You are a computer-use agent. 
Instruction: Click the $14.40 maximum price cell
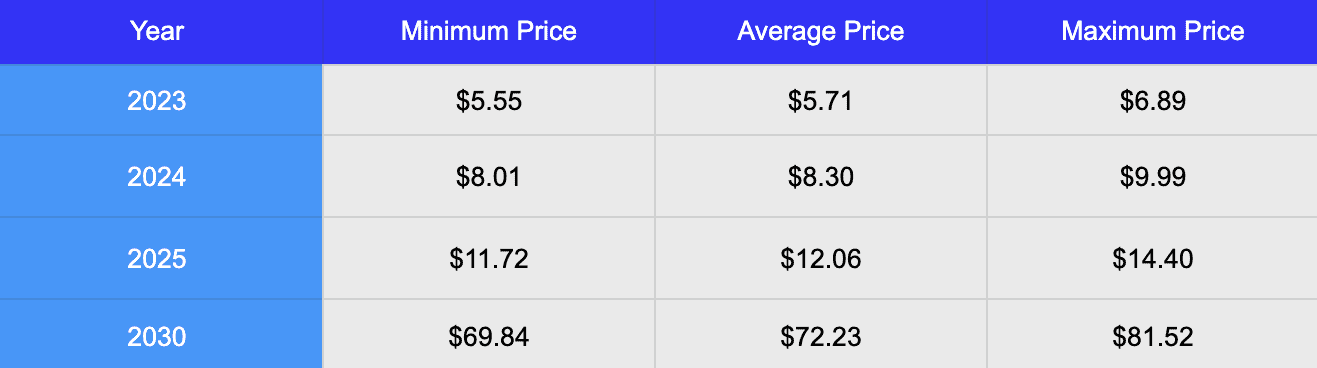[1152, 258]
